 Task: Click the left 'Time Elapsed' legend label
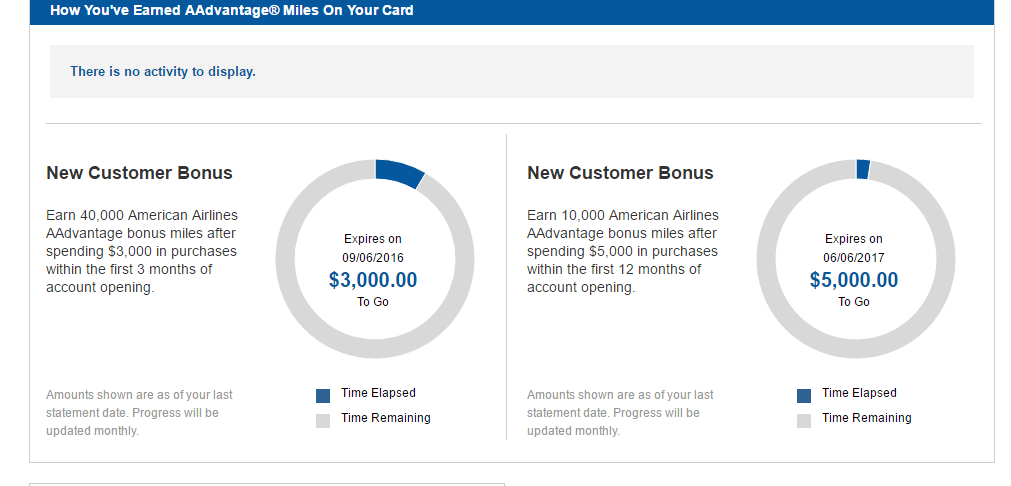[x=378, y=393]
